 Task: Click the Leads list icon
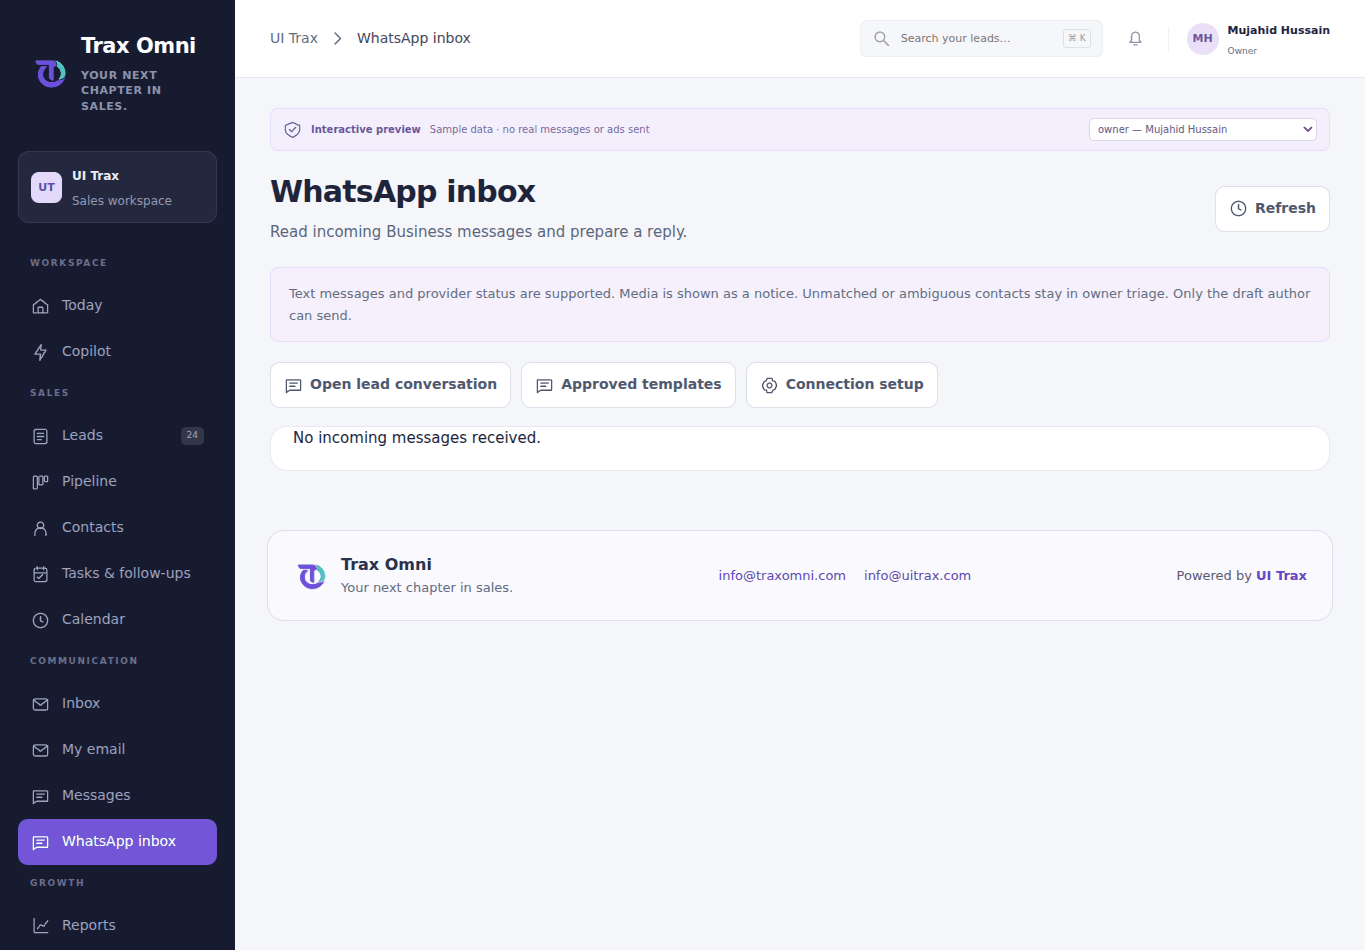pos(41,436)
